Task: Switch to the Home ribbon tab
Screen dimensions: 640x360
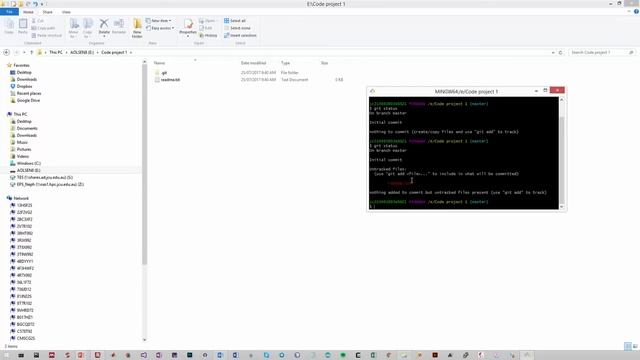Action: point(28,12)
